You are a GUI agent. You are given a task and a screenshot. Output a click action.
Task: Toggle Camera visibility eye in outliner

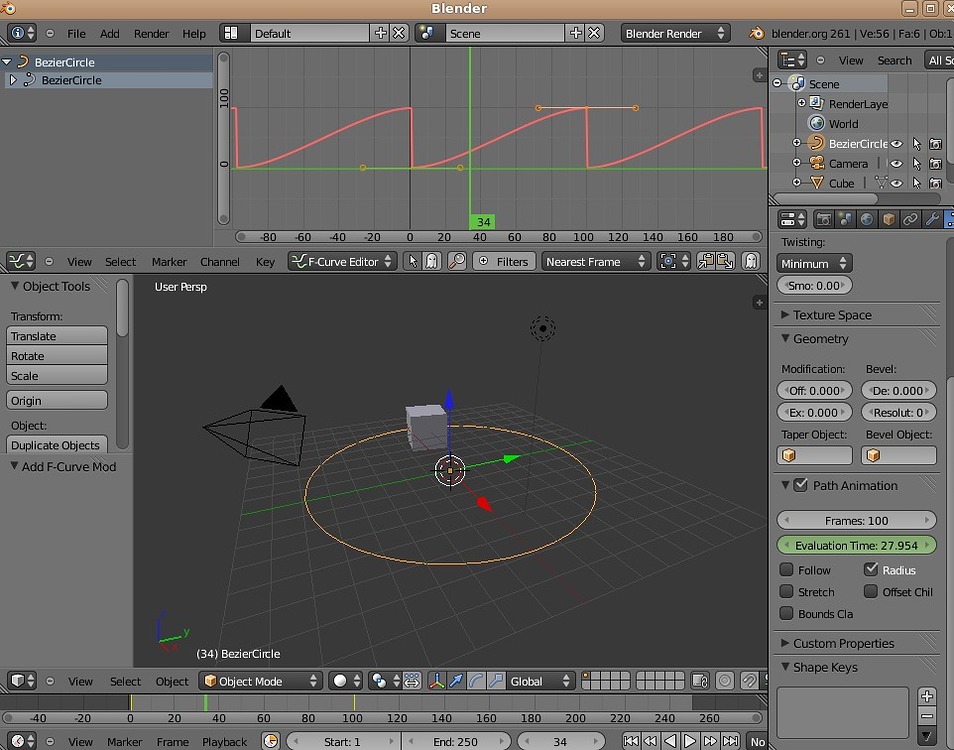(x=897, y=164)
